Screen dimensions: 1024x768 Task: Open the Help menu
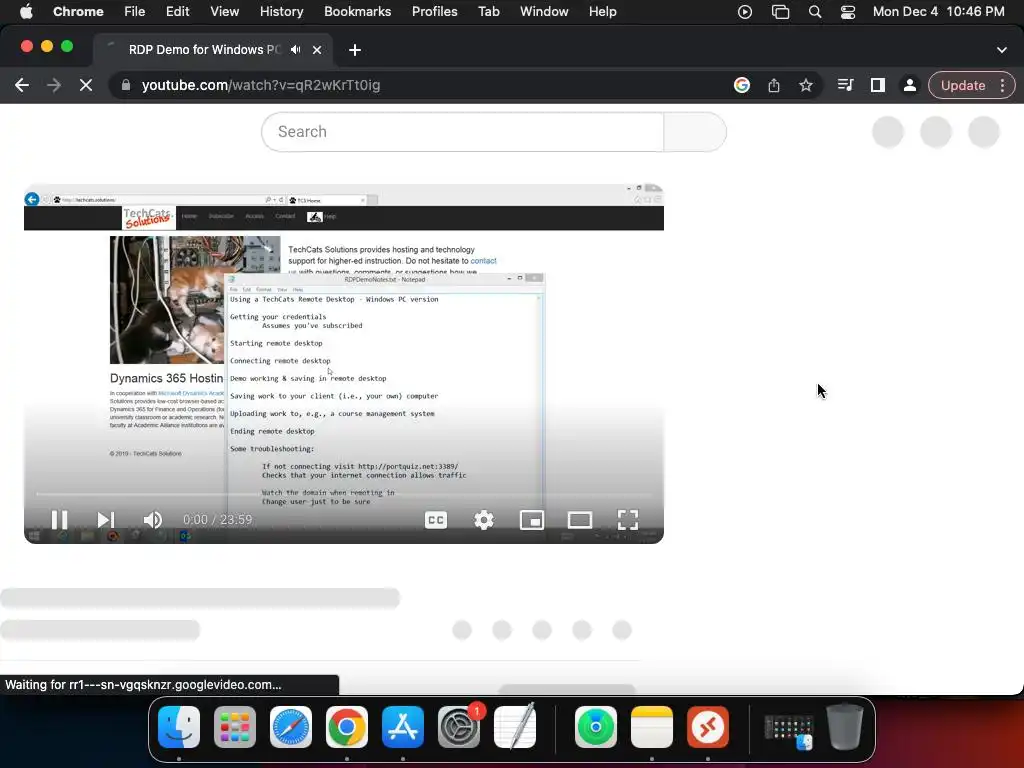pyautogui.click(x=602, y=12)
